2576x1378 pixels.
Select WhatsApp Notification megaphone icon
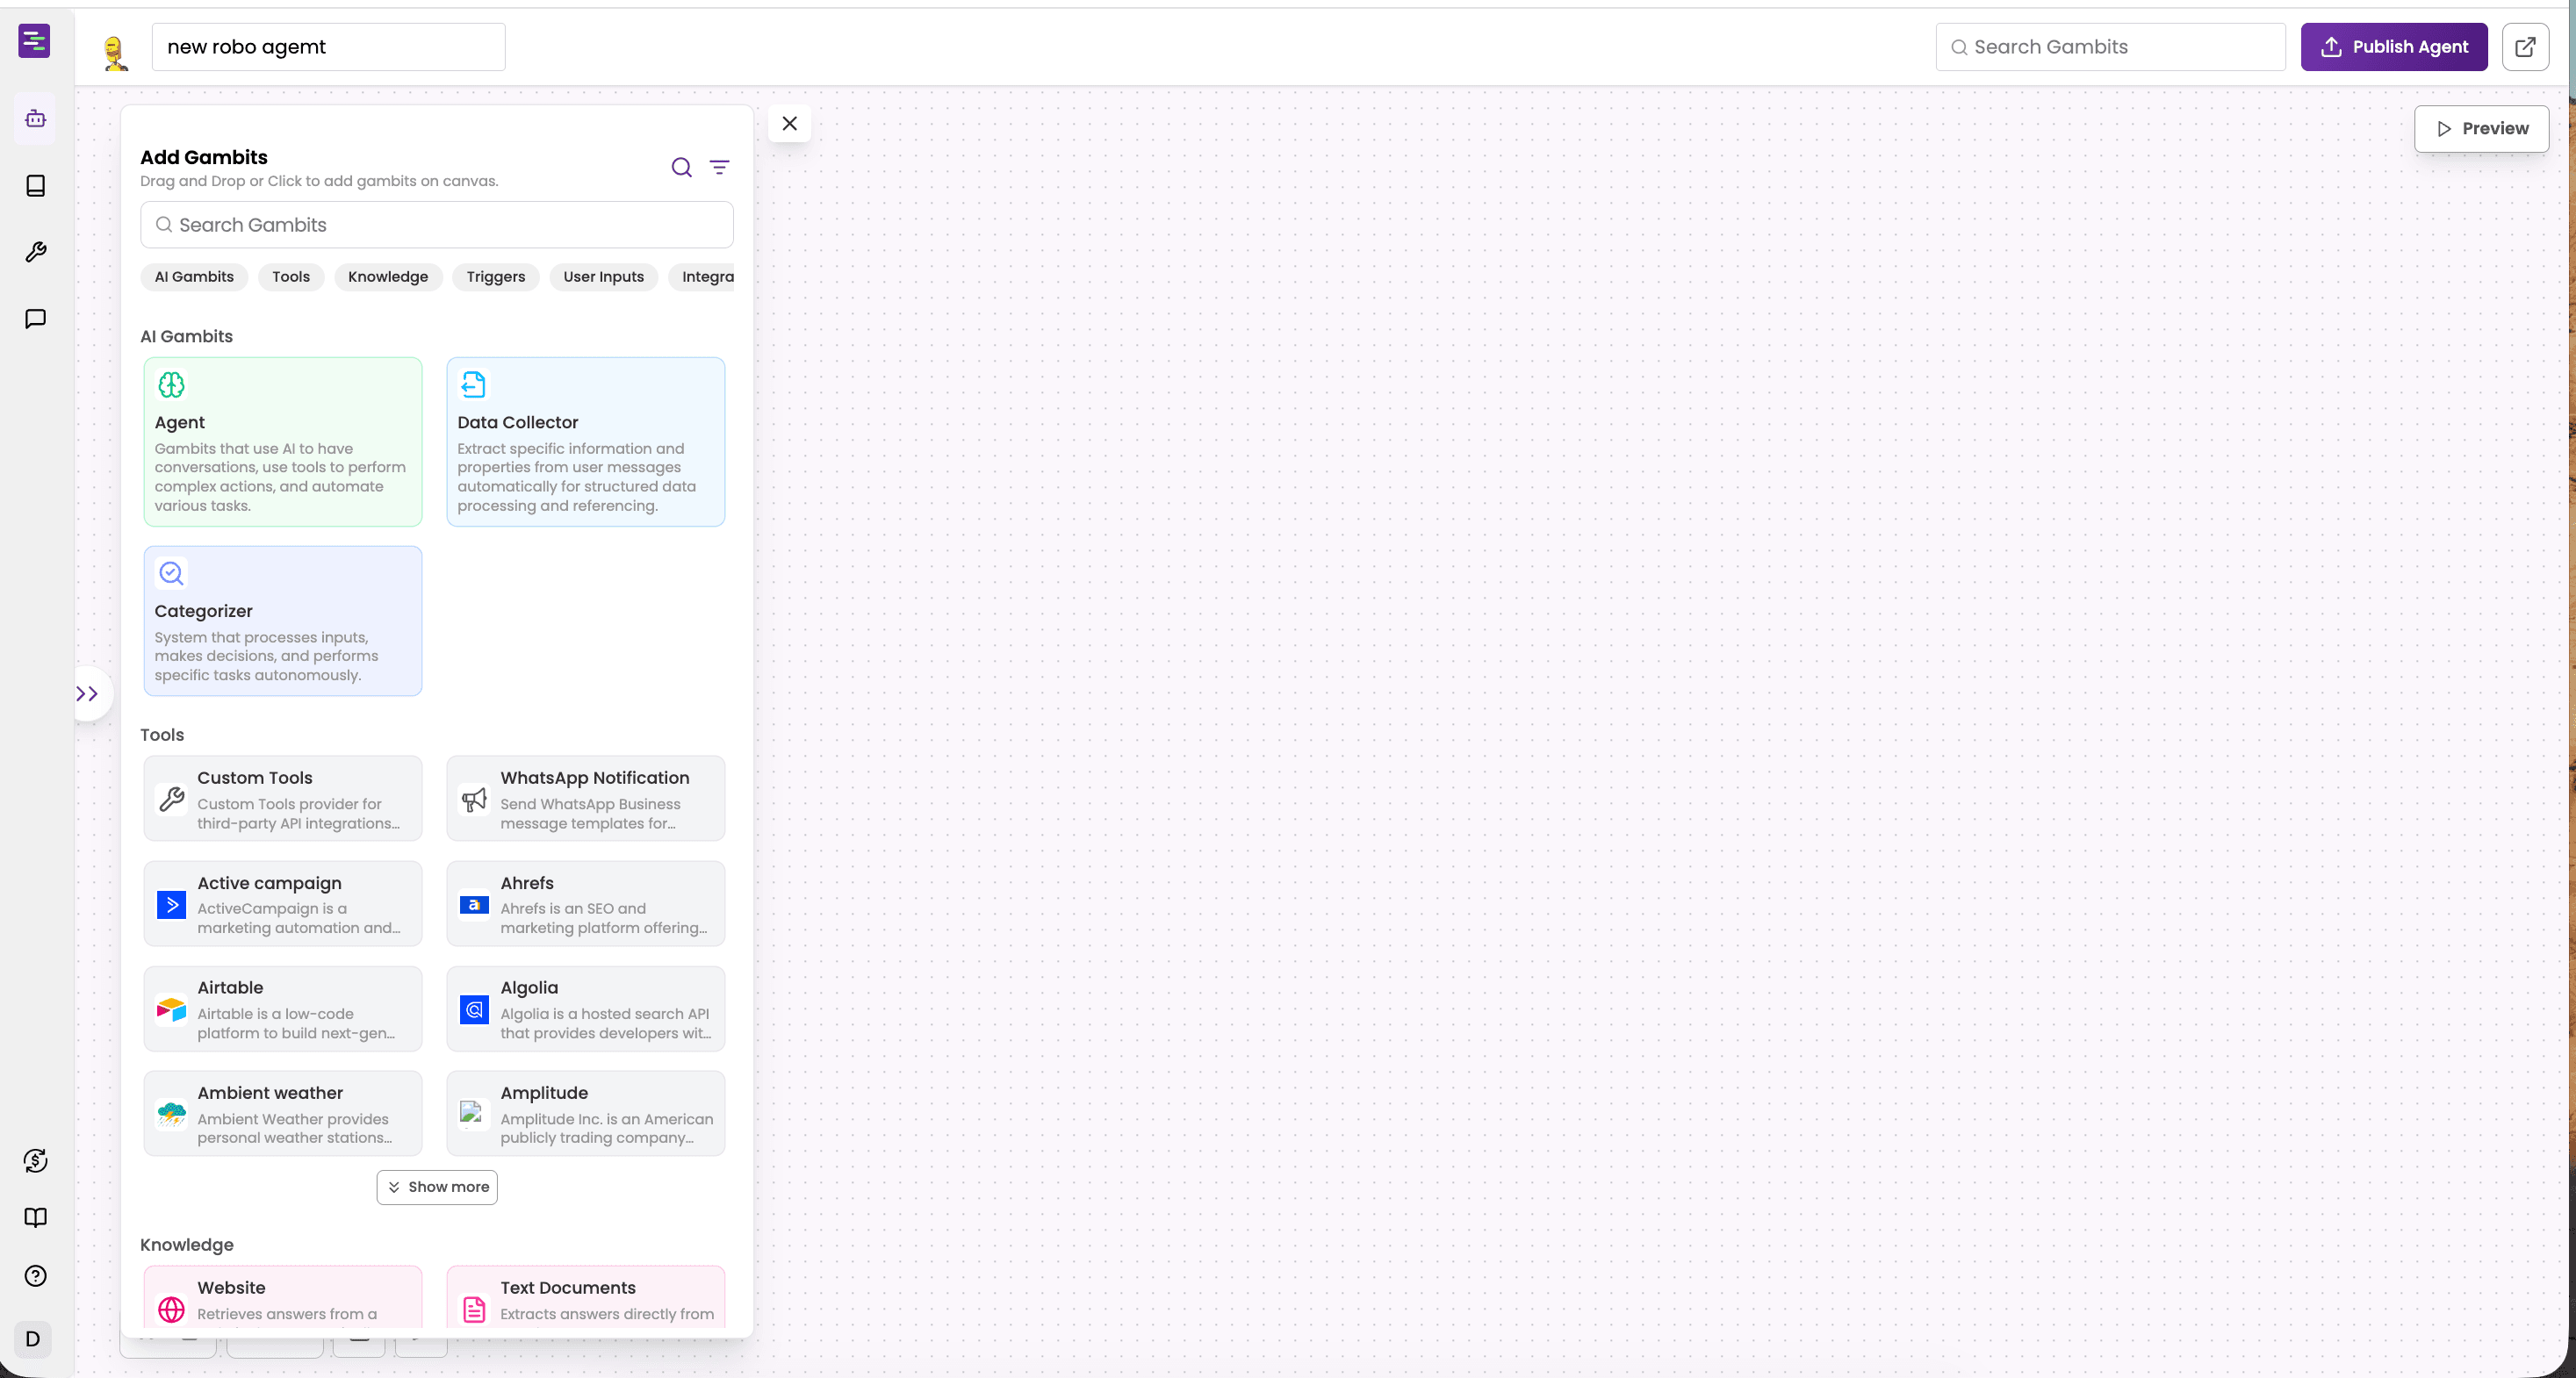pyautogui.click(x=474, y=800)
